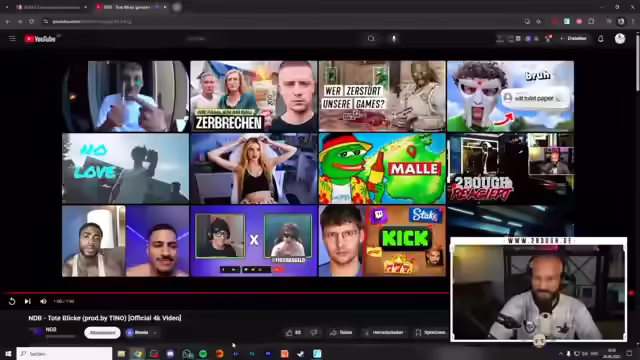This screenshot has height=360, width=640.
Task: Open Chrome from the taskbar
Action: [x=138, y=354]
